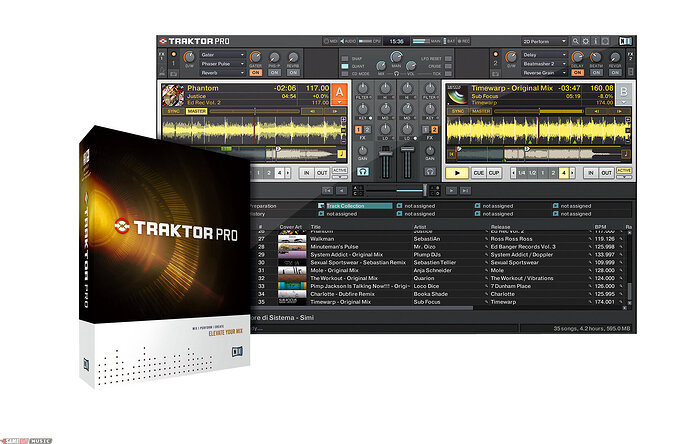This screenshot has height=444, width=690.
Task: Click Deck B skip-to-start icon on stripe
Action: [451, 154]
